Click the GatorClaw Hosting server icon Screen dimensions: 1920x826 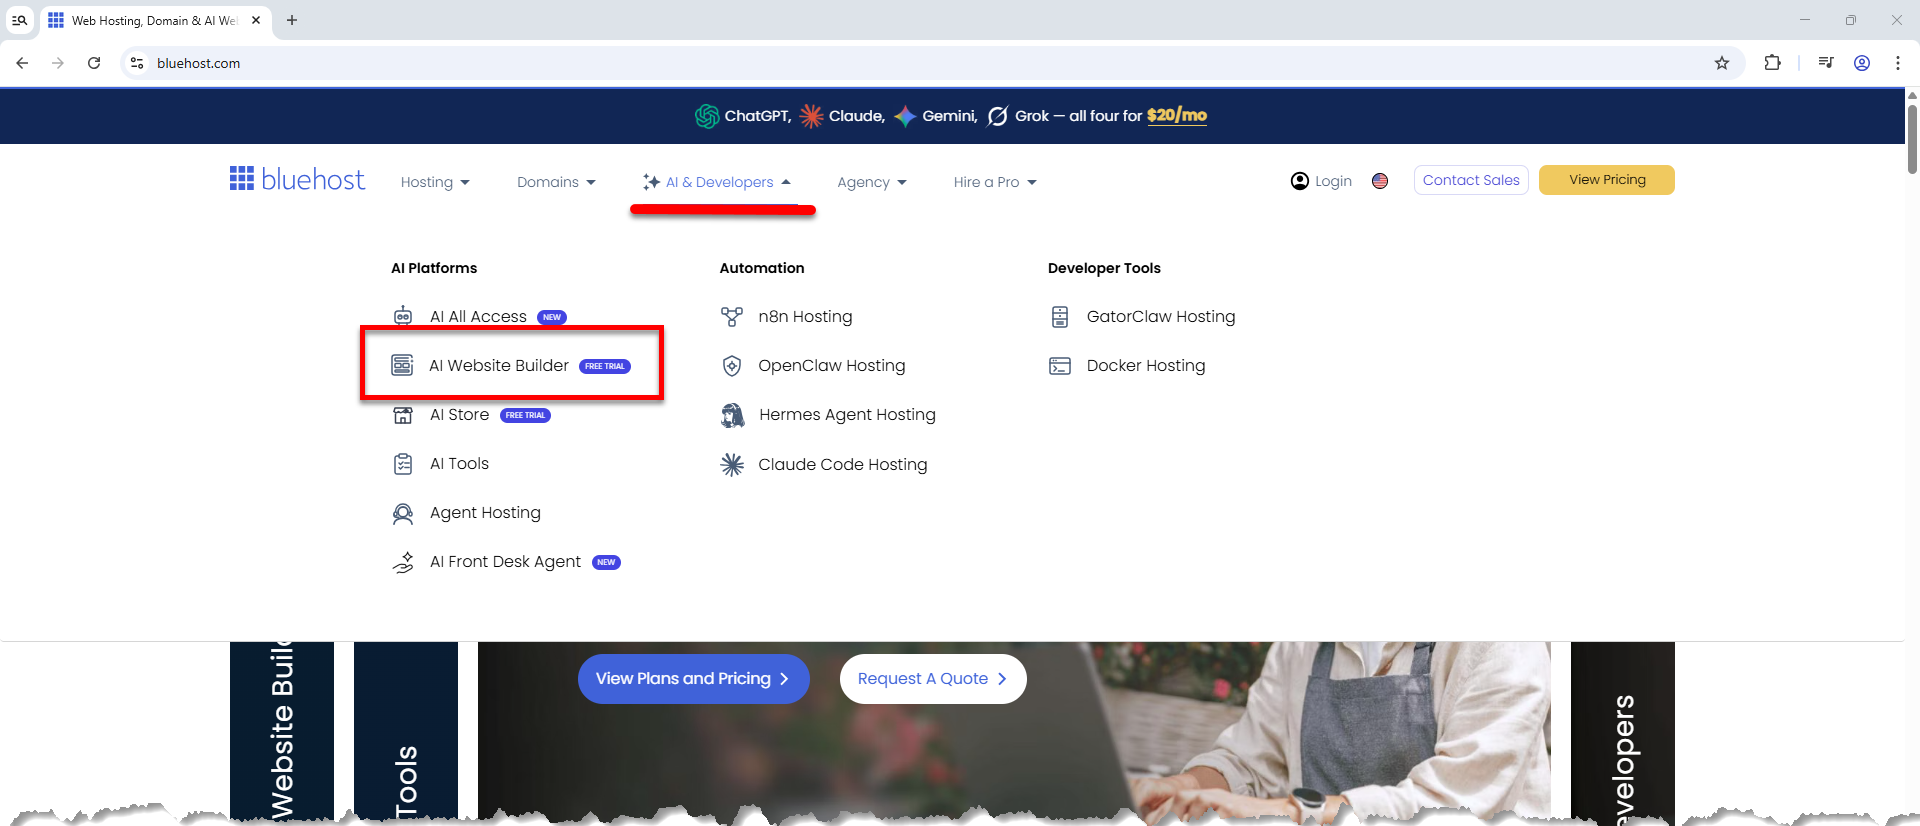tap(1060, 316)
